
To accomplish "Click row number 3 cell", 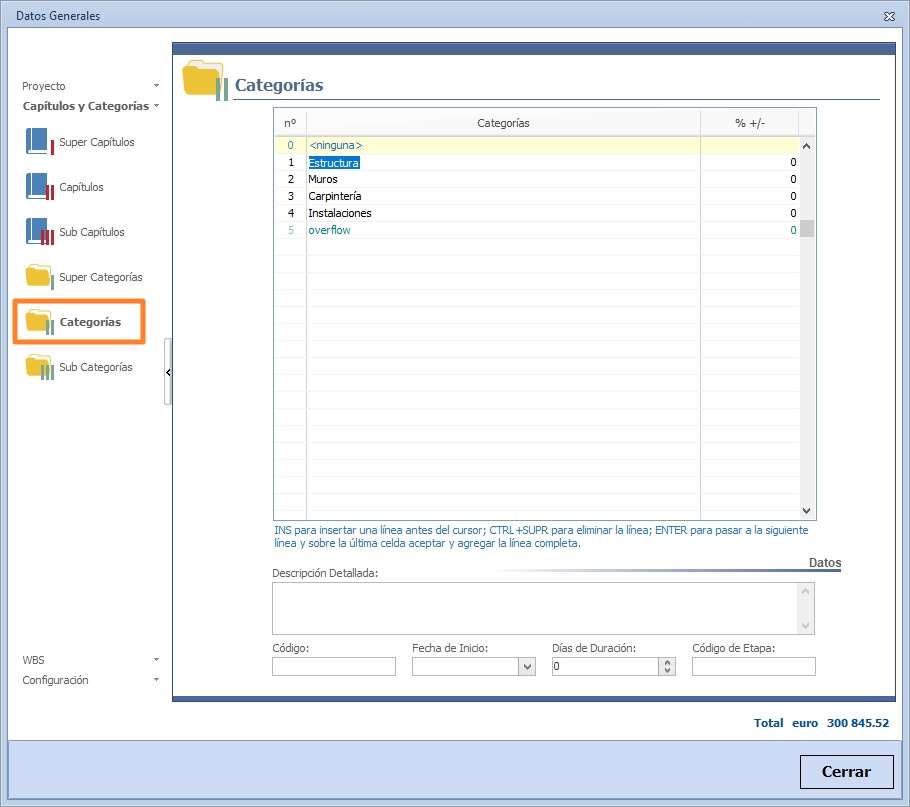I will click(290, 196).
